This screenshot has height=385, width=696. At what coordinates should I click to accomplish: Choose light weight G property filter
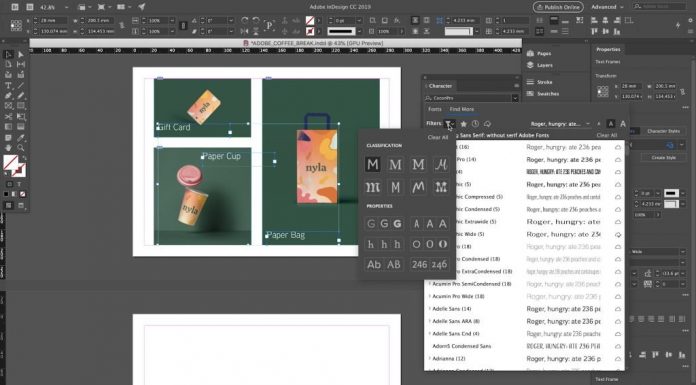coord(371,224)
